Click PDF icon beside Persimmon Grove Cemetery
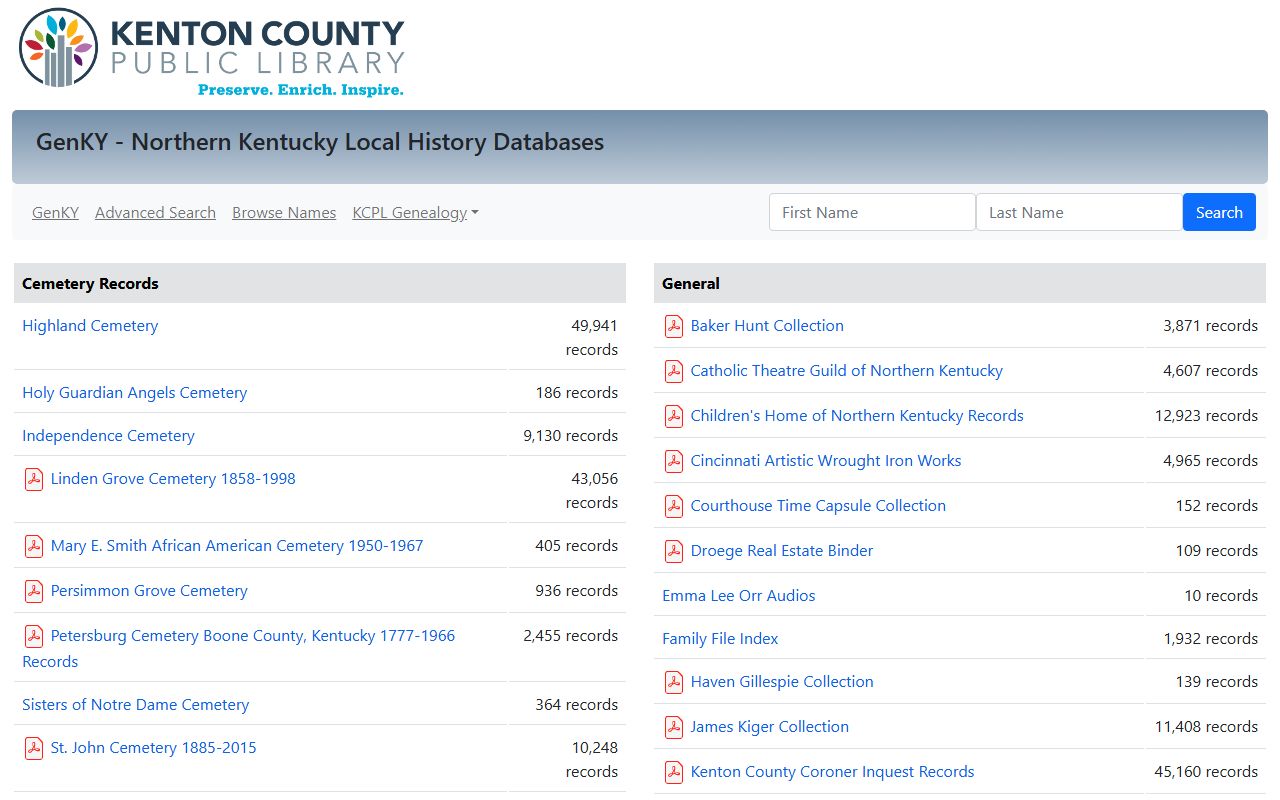This screenshot has height=800, width=1280. [x=34, y=591]
